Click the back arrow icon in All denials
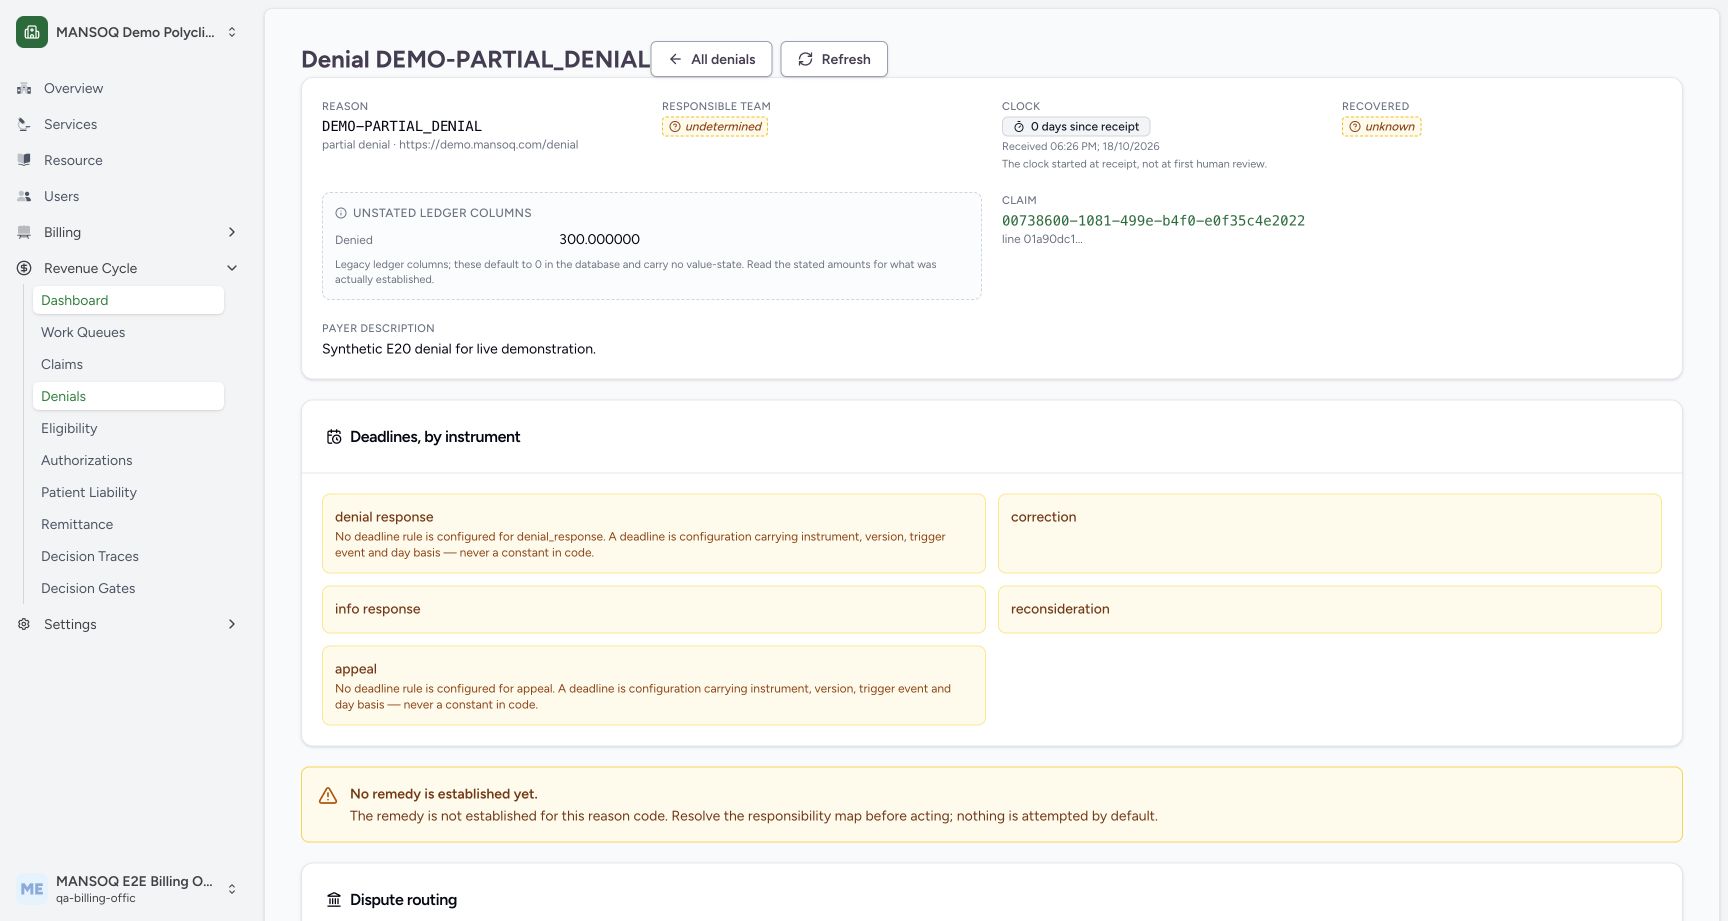Viewport: 1728px width, 921px height. (x=675, y=59)
